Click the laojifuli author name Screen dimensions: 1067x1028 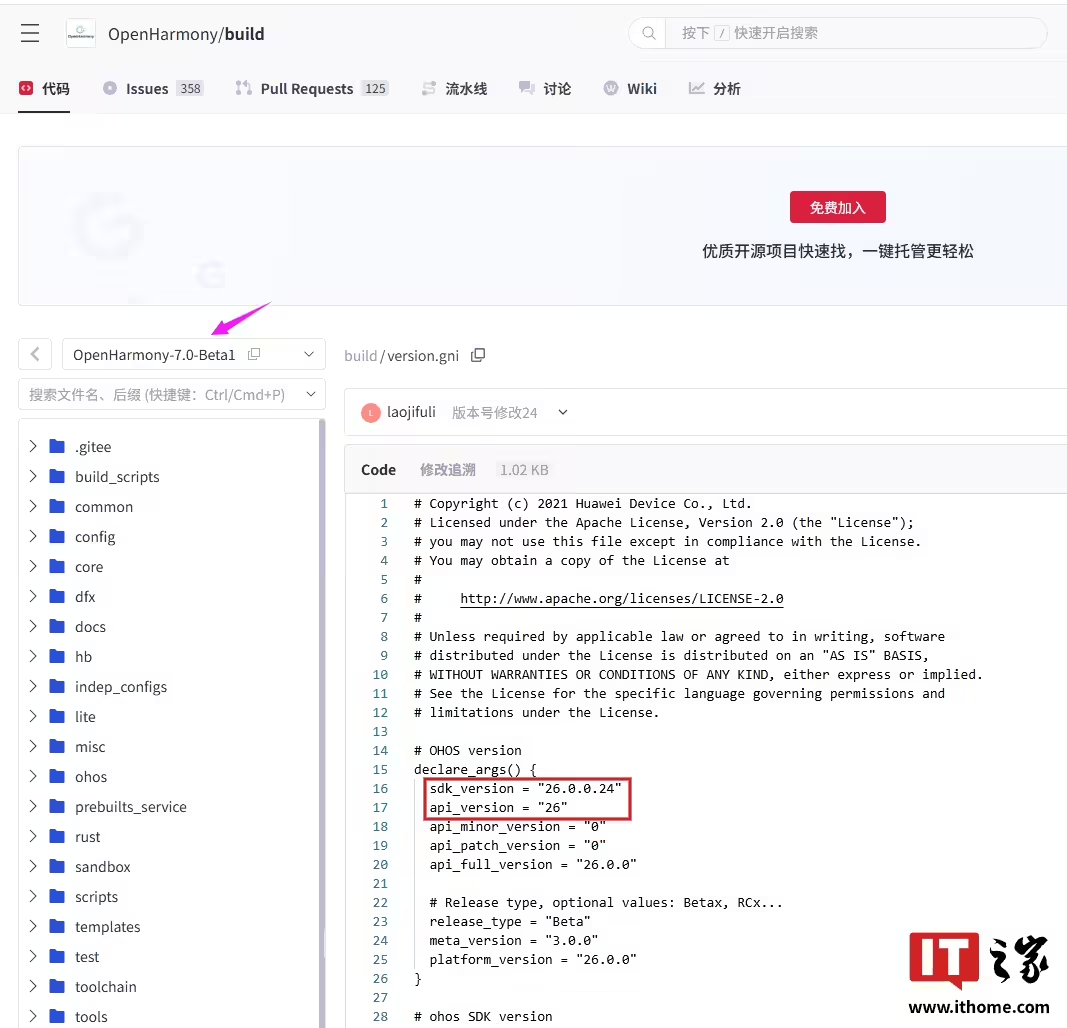tap(411, 412)
